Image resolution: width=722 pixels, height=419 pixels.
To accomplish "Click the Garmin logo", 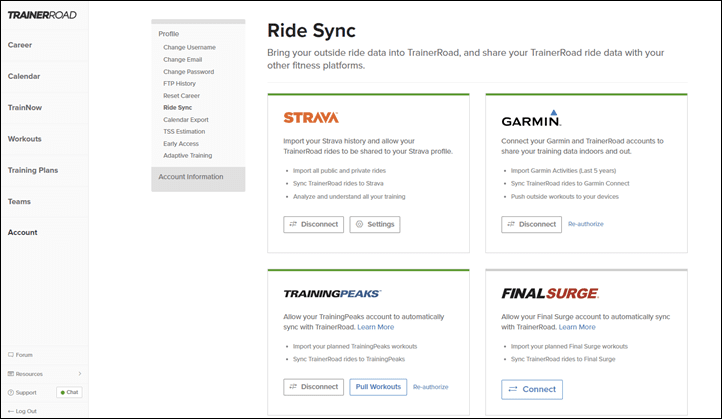I will click(531, 118).
